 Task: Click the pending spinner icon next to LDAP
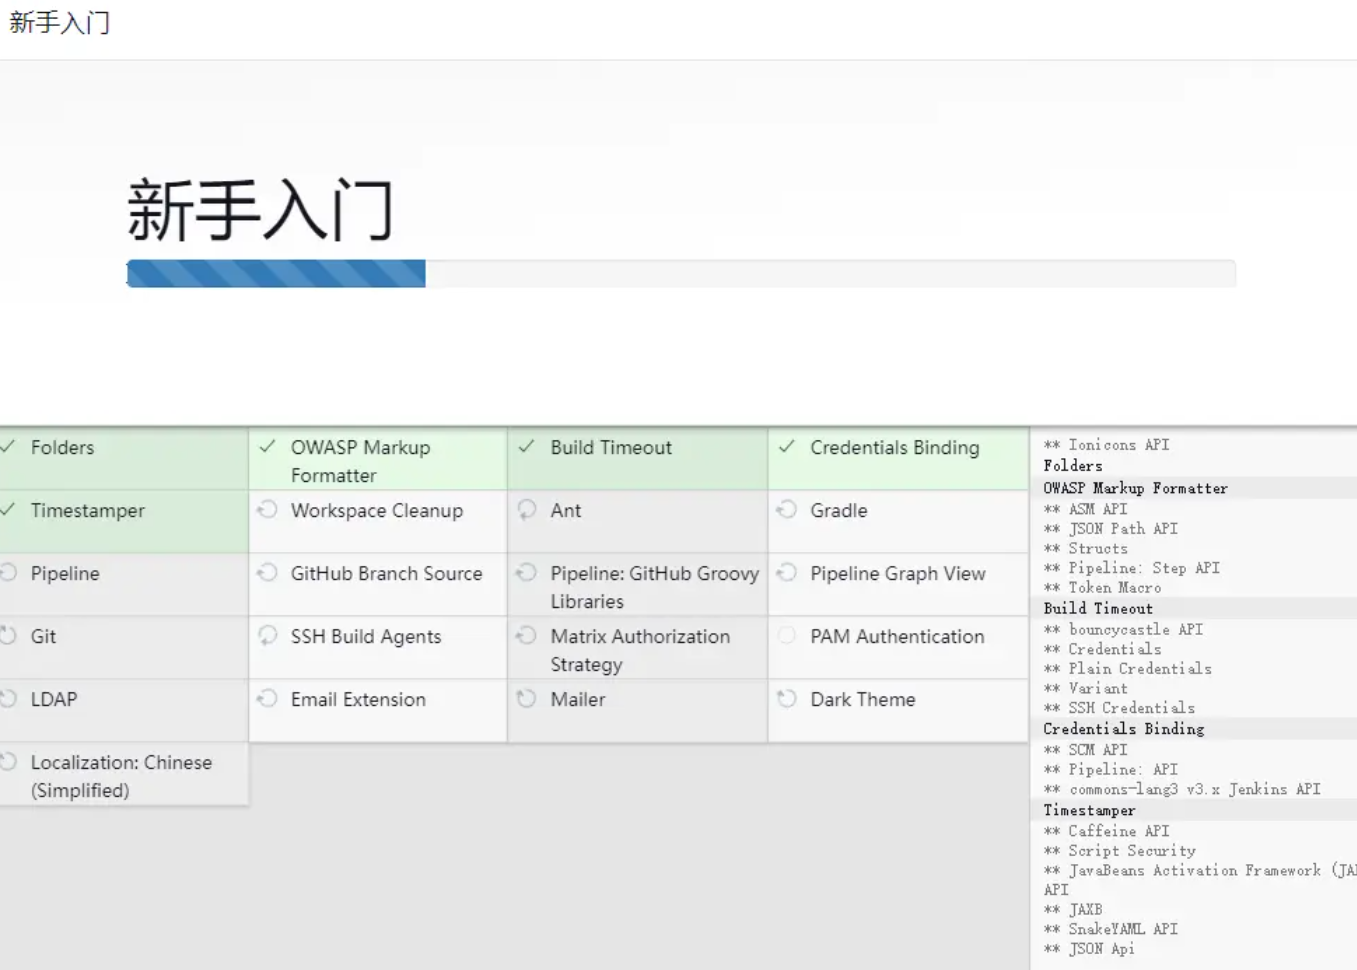tap(8, 699)
